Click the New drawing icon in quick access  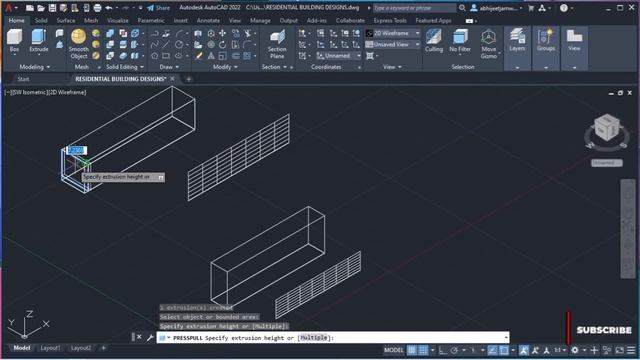[30, 8]
